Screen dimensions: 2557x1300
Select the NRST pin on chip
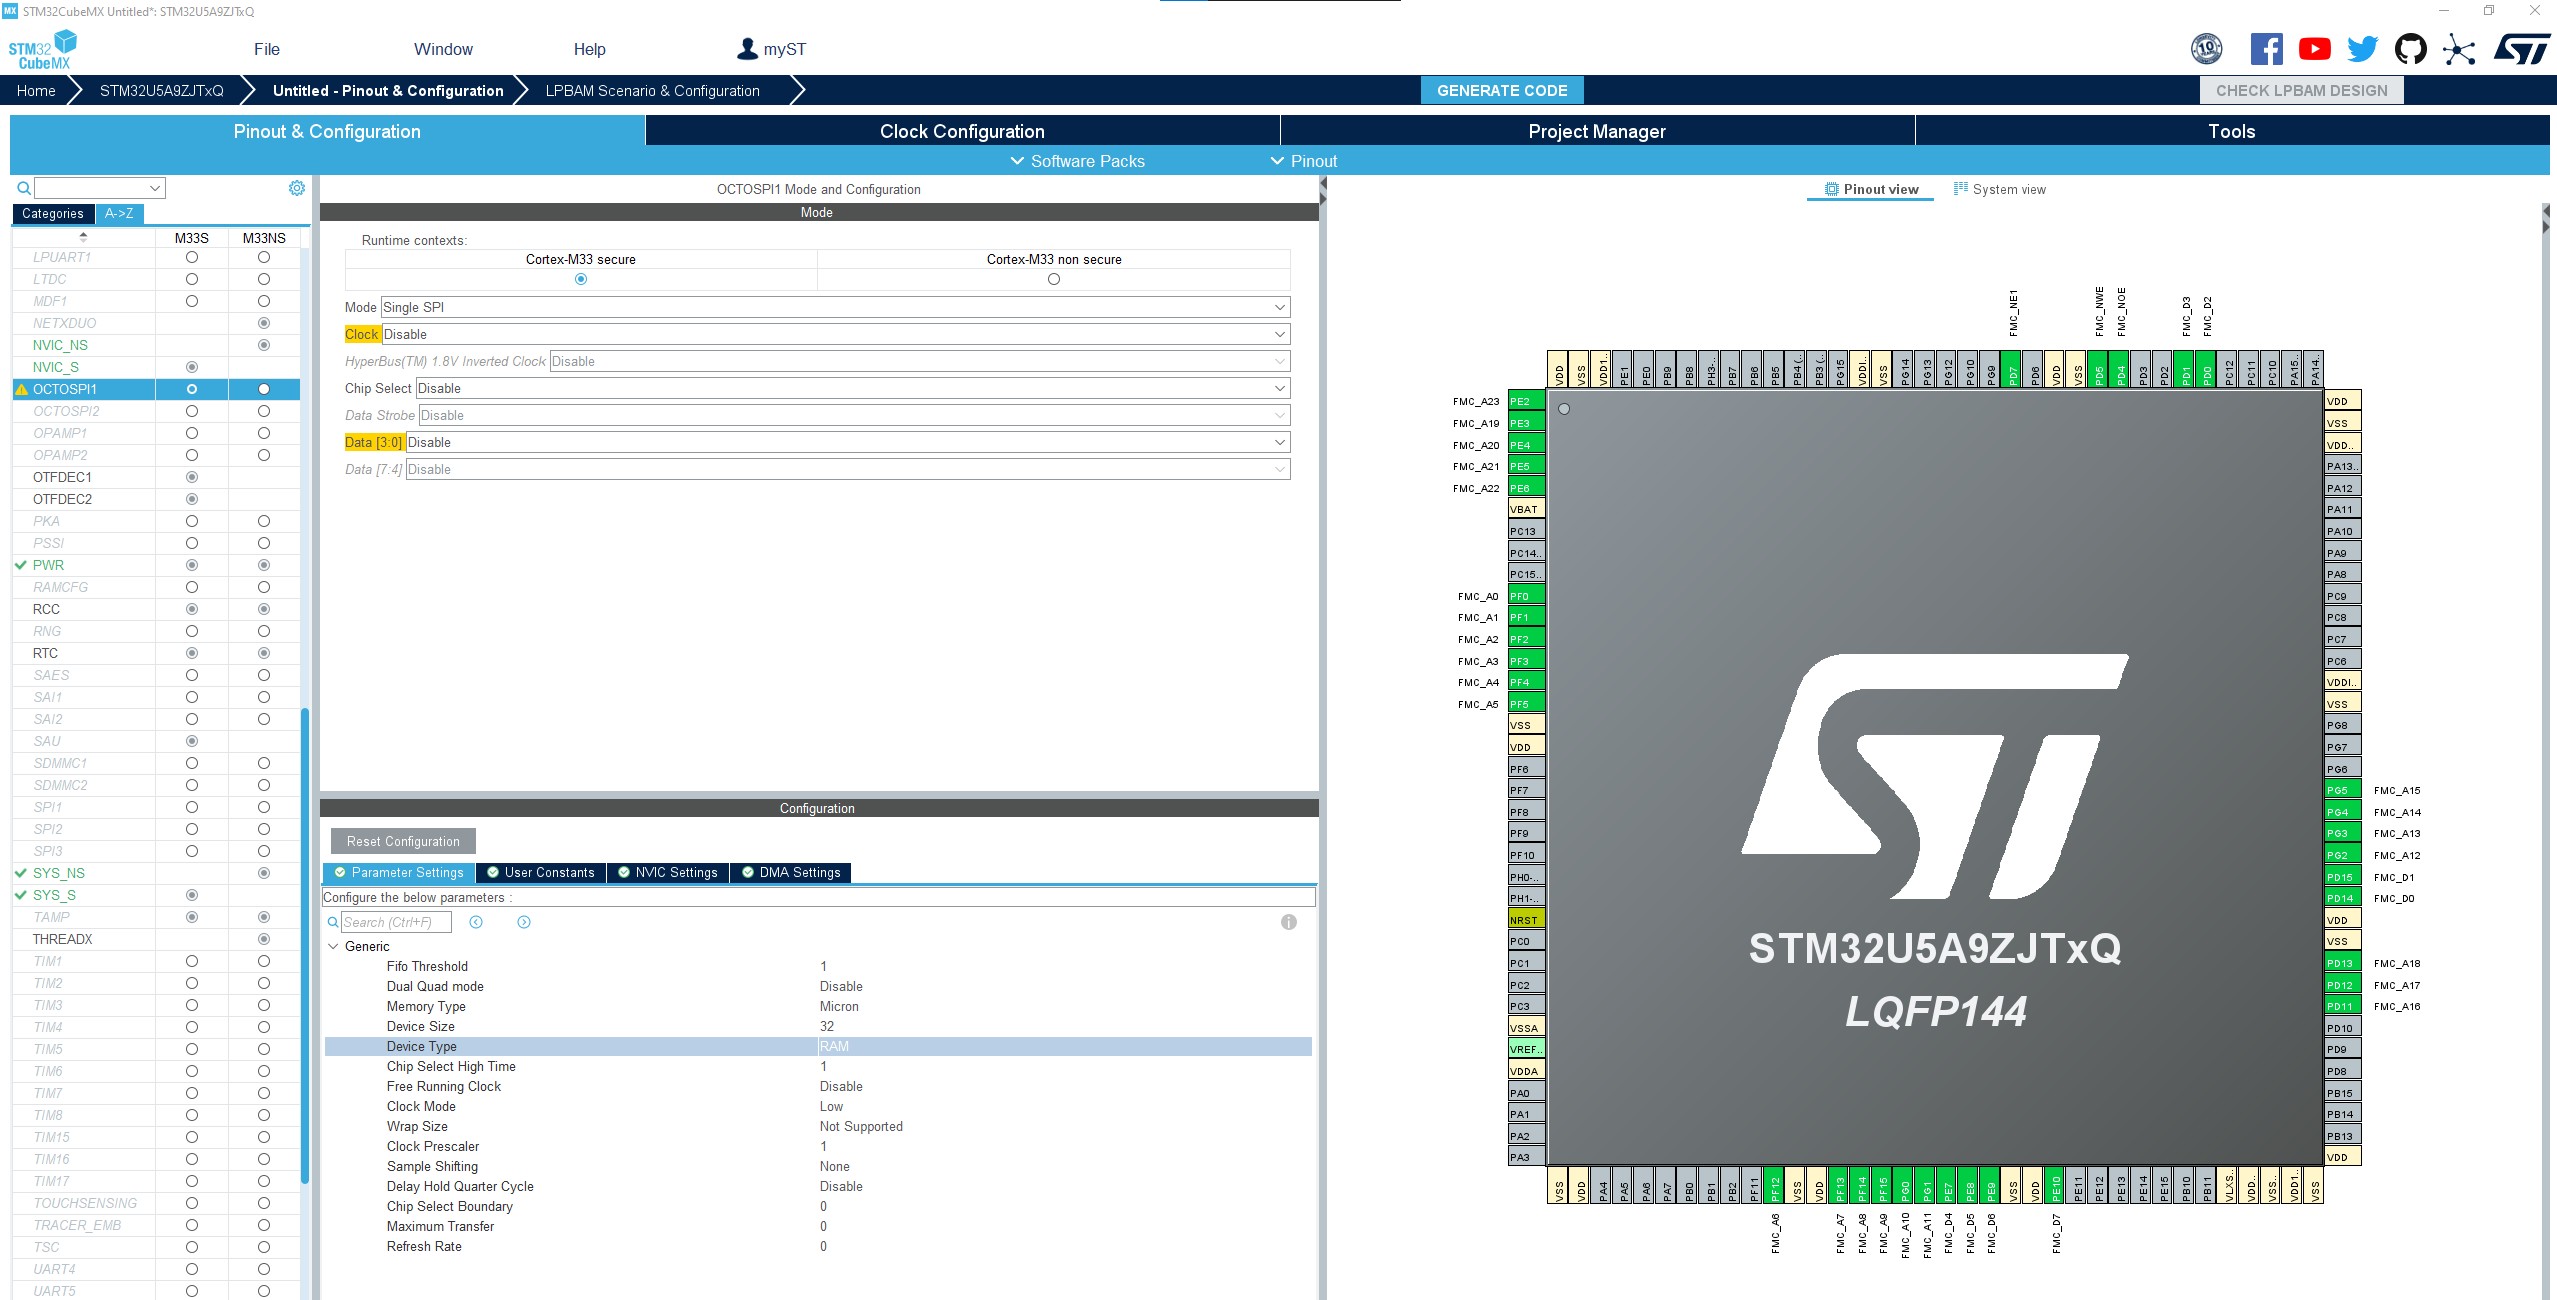[1526, 920]
